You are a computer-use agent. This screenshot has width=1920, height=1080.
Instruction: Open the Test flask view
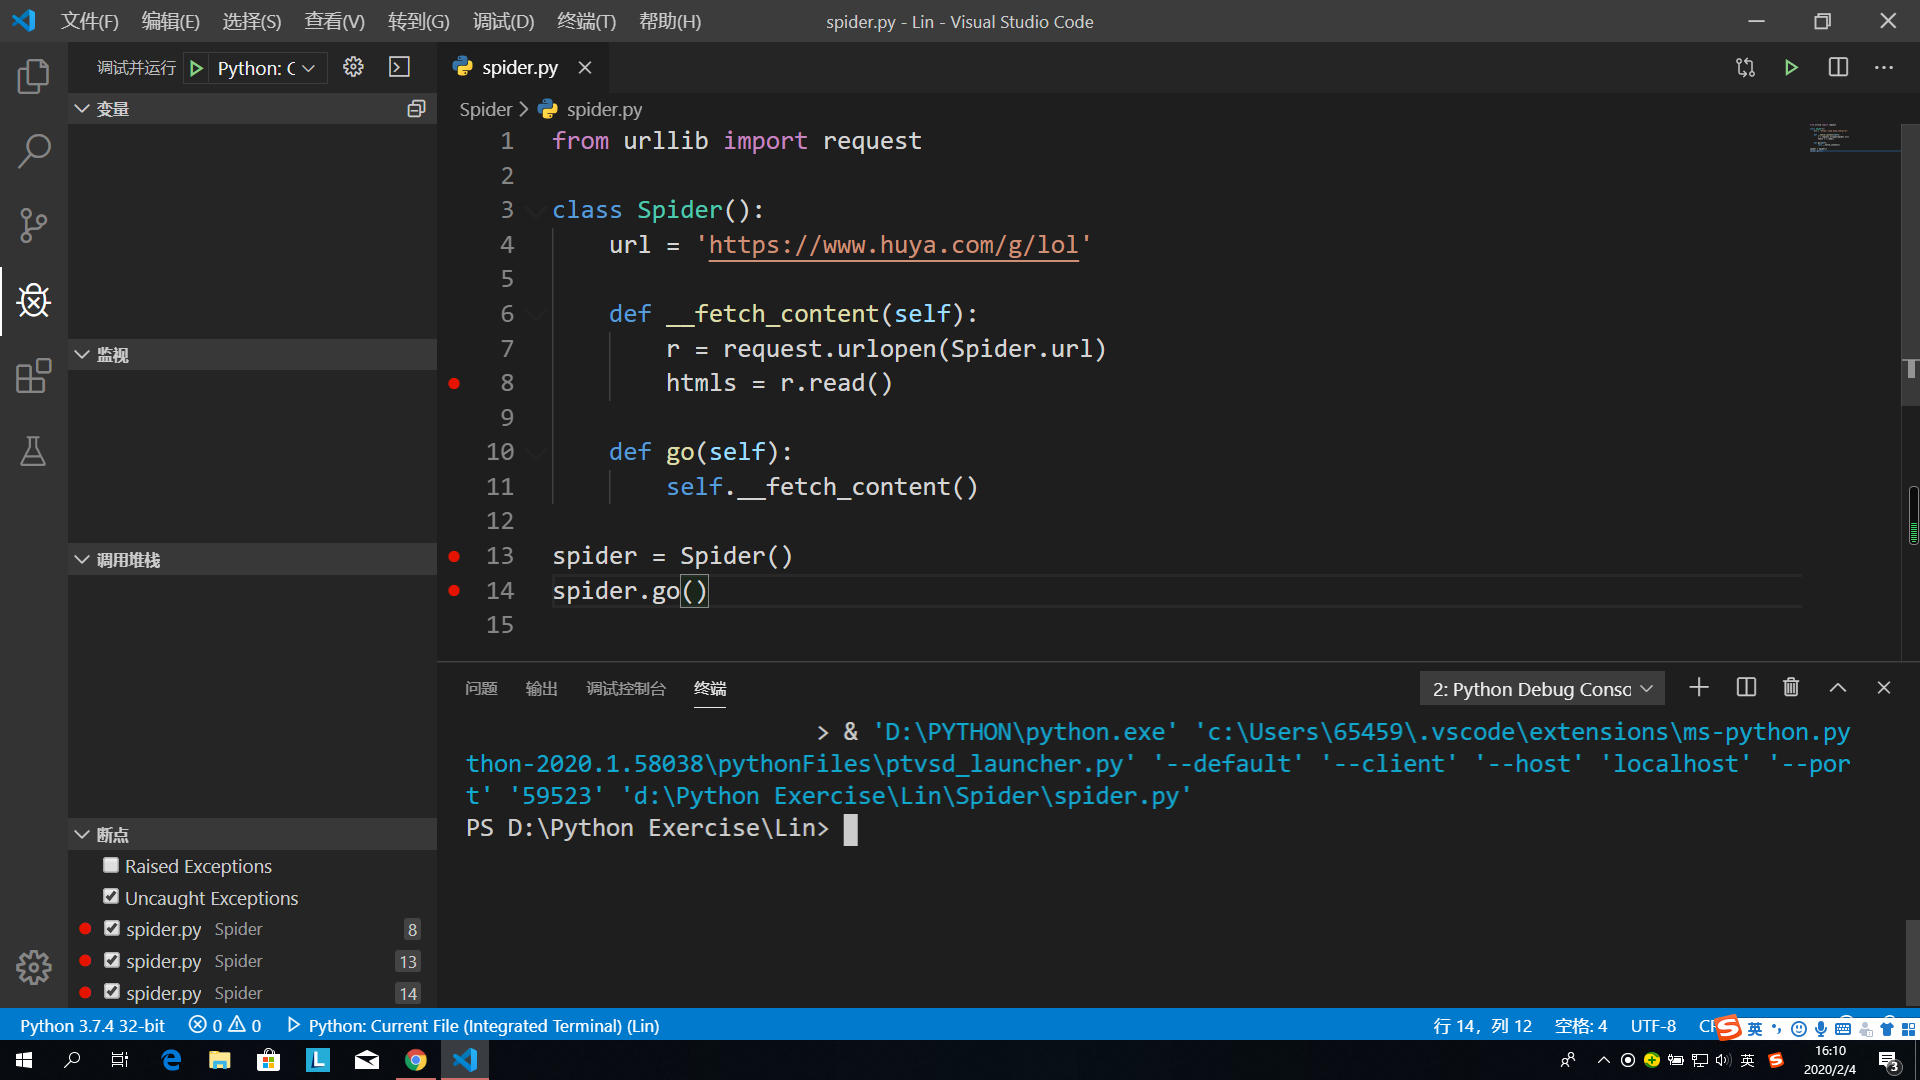[x=33, y=451]
